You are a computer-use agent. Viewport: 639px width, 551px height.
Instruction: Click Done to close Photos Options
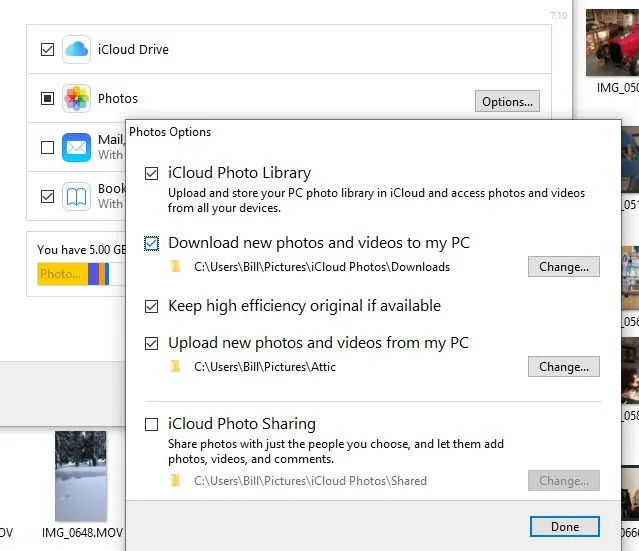click(565, 527)
